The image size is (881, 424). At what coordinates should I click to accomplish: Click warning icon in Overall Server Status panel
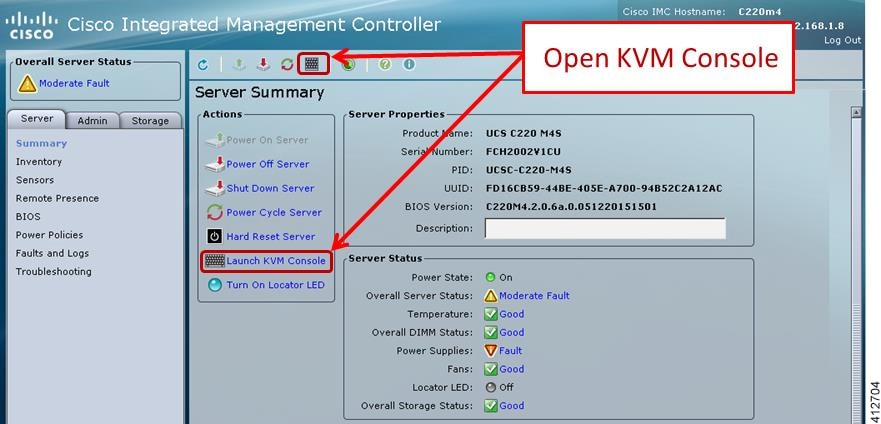coord(27,84)
